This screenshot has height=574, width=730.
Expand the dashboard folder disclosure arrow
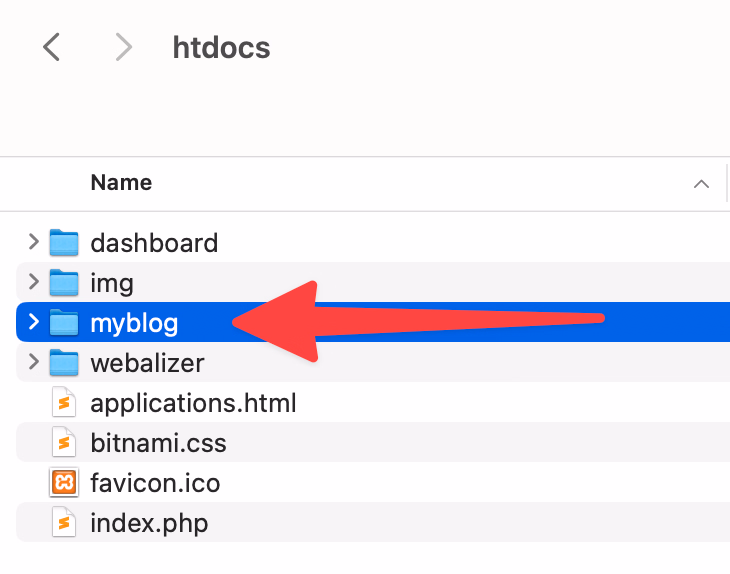coord(33,242)
